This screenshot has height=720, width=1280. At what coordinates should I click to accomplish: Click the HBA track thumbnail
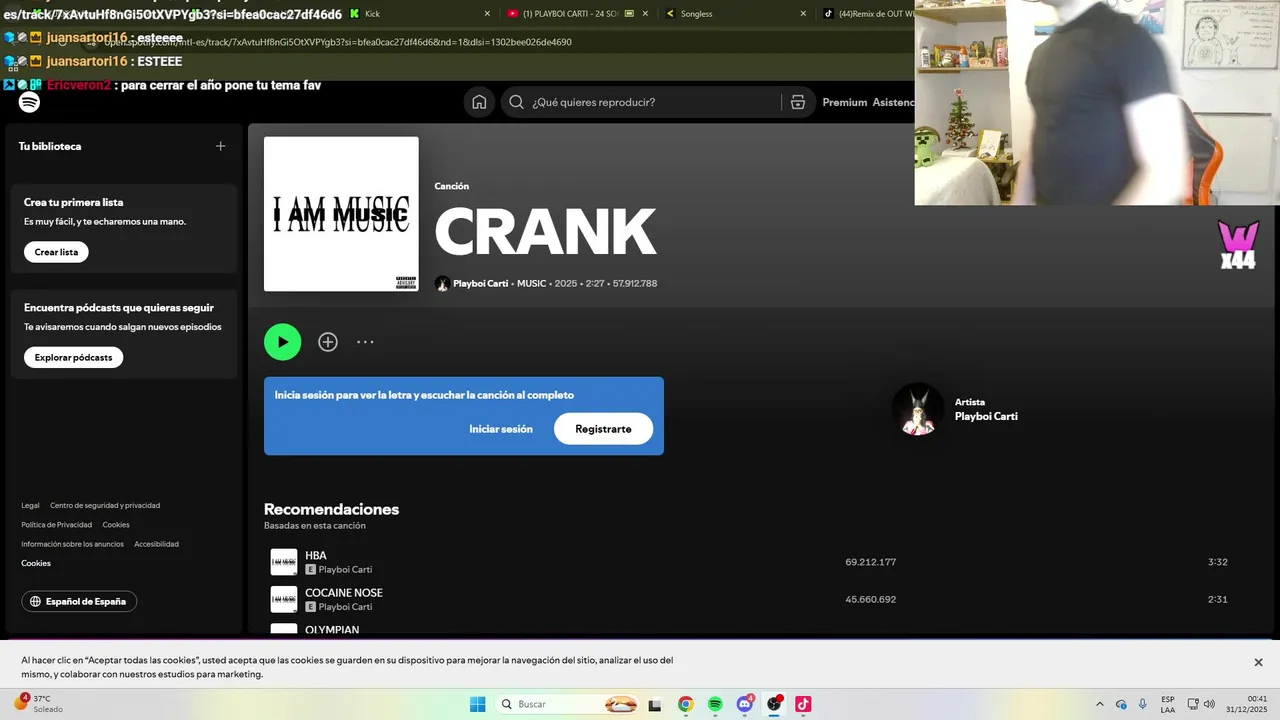click(284, 562)
